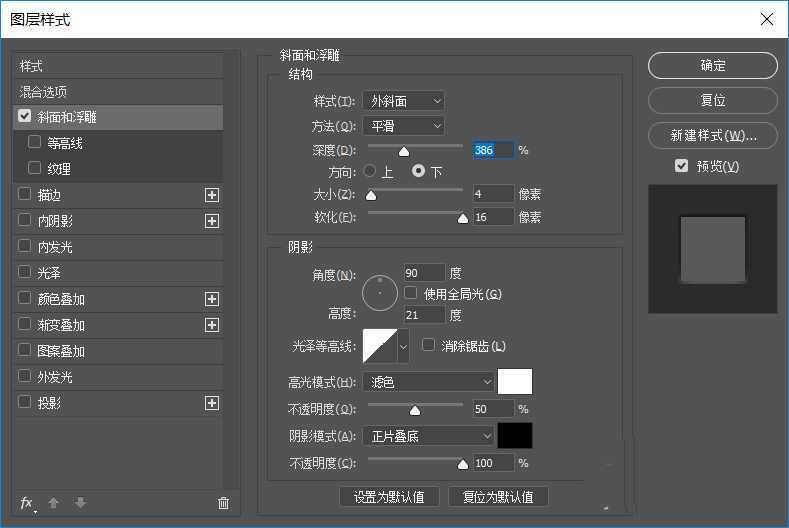This screenshot has width=789, height=528.
Task: Click the black shadow color swatch
Action: pos(515,436)
